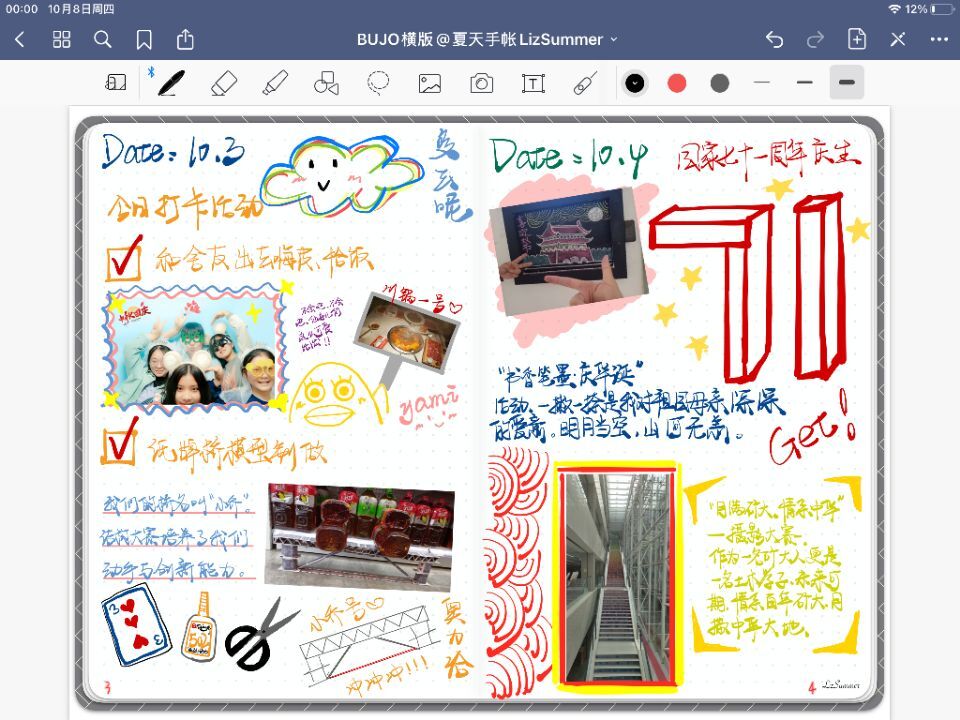Select the Highlighter tool

pos(275,83)
